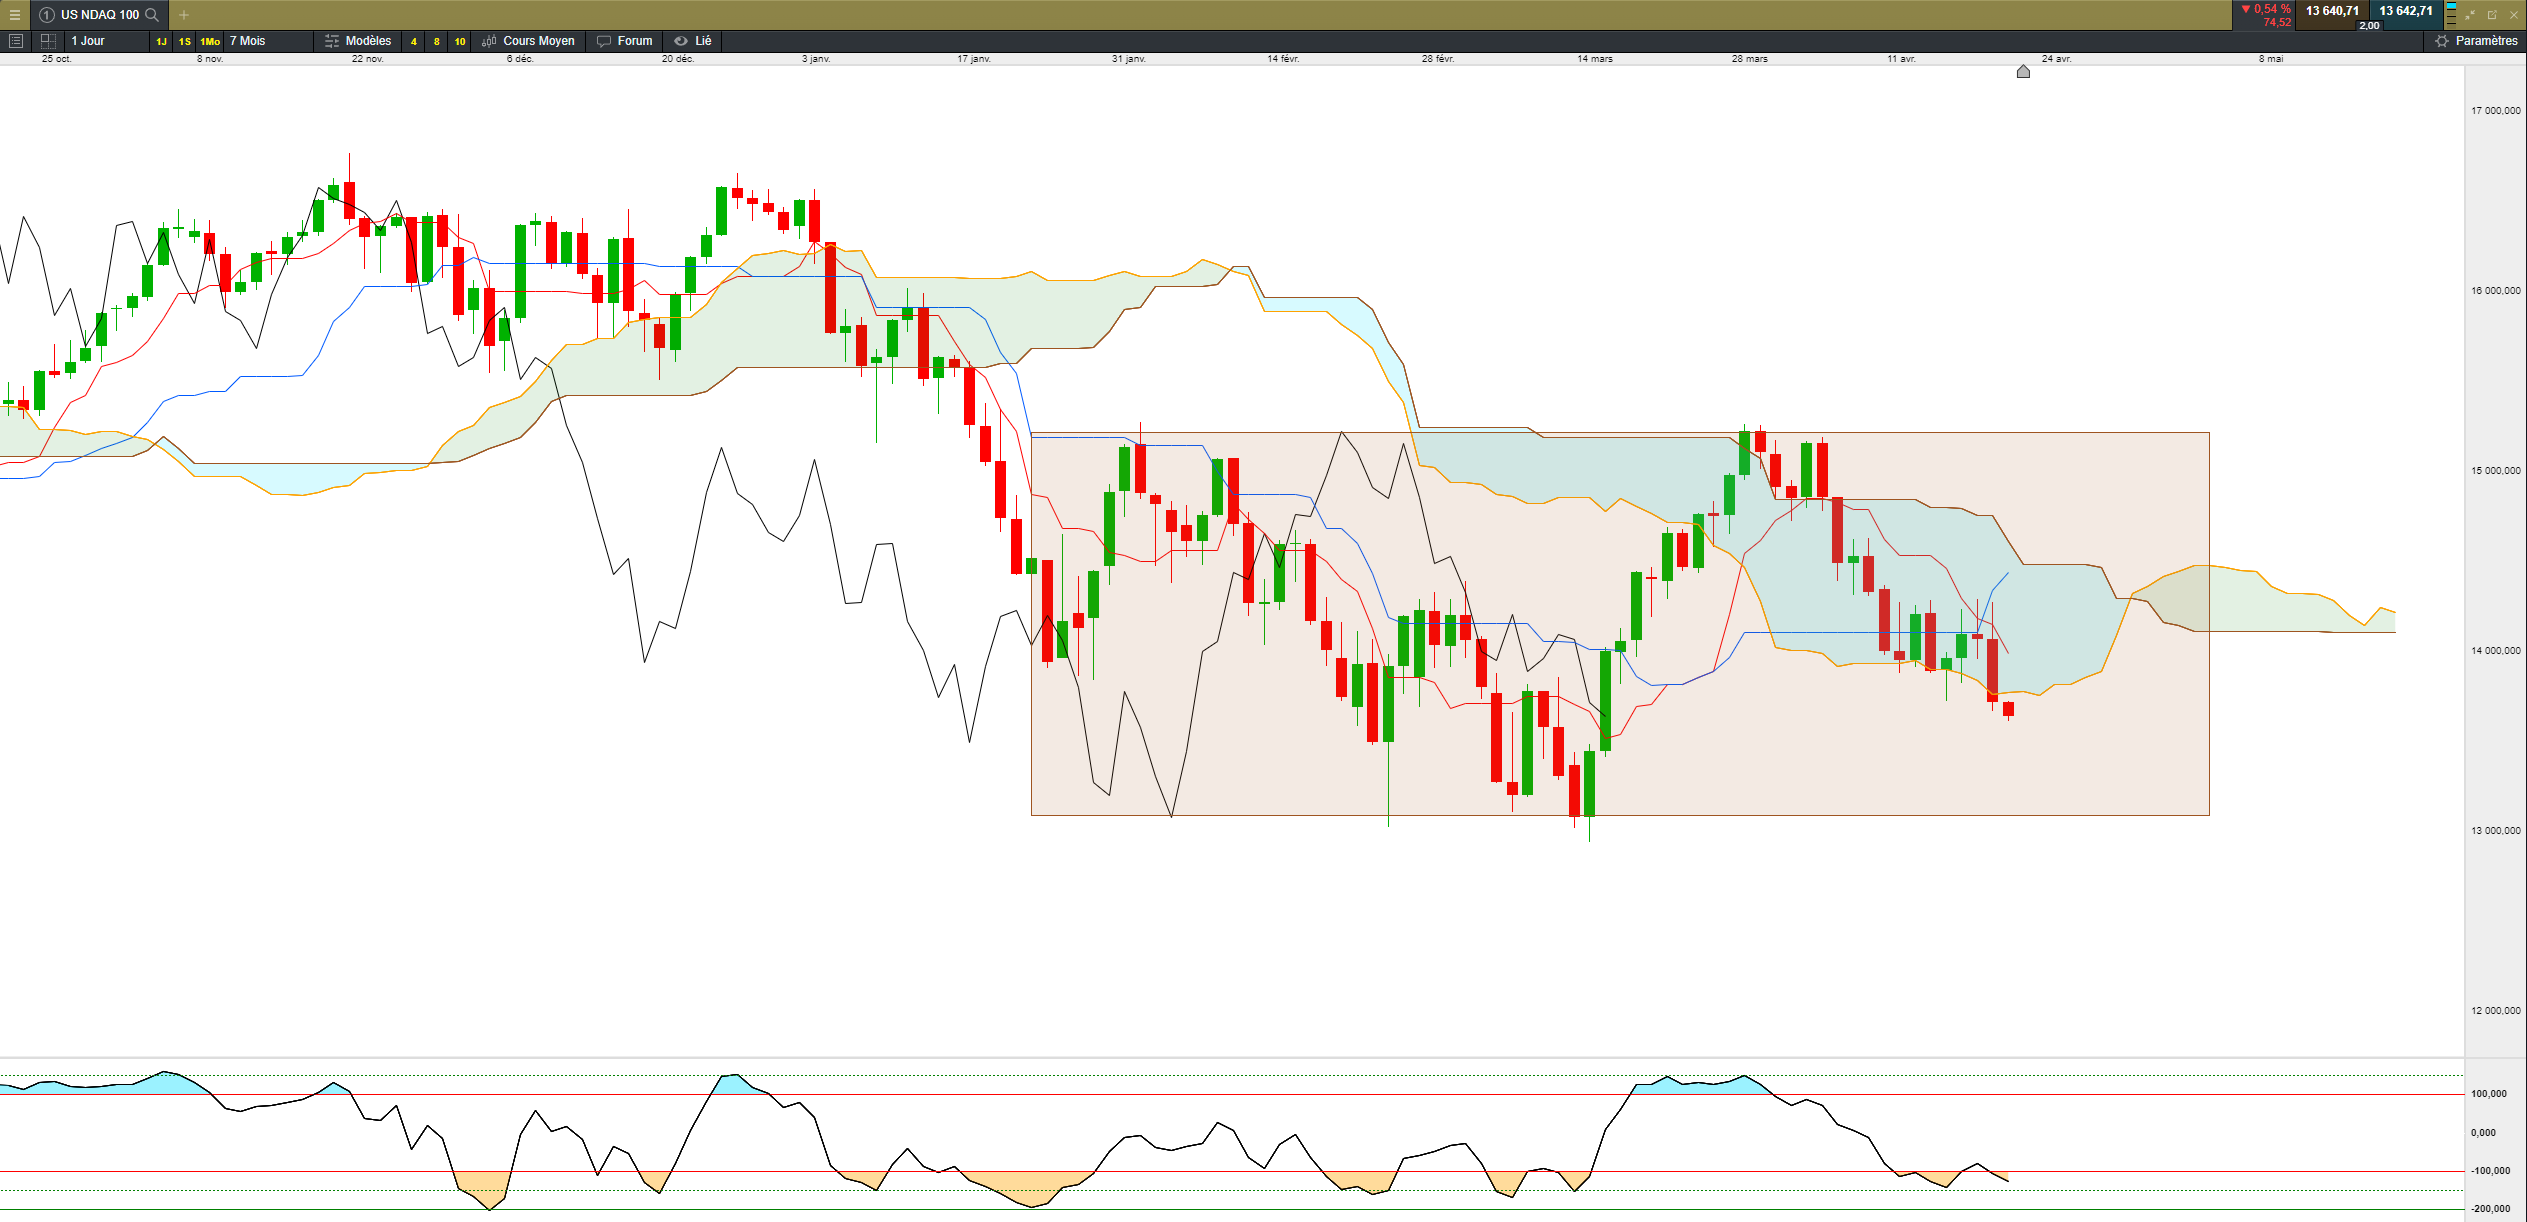Open the hamburger main menu

[x=14, y=14]
